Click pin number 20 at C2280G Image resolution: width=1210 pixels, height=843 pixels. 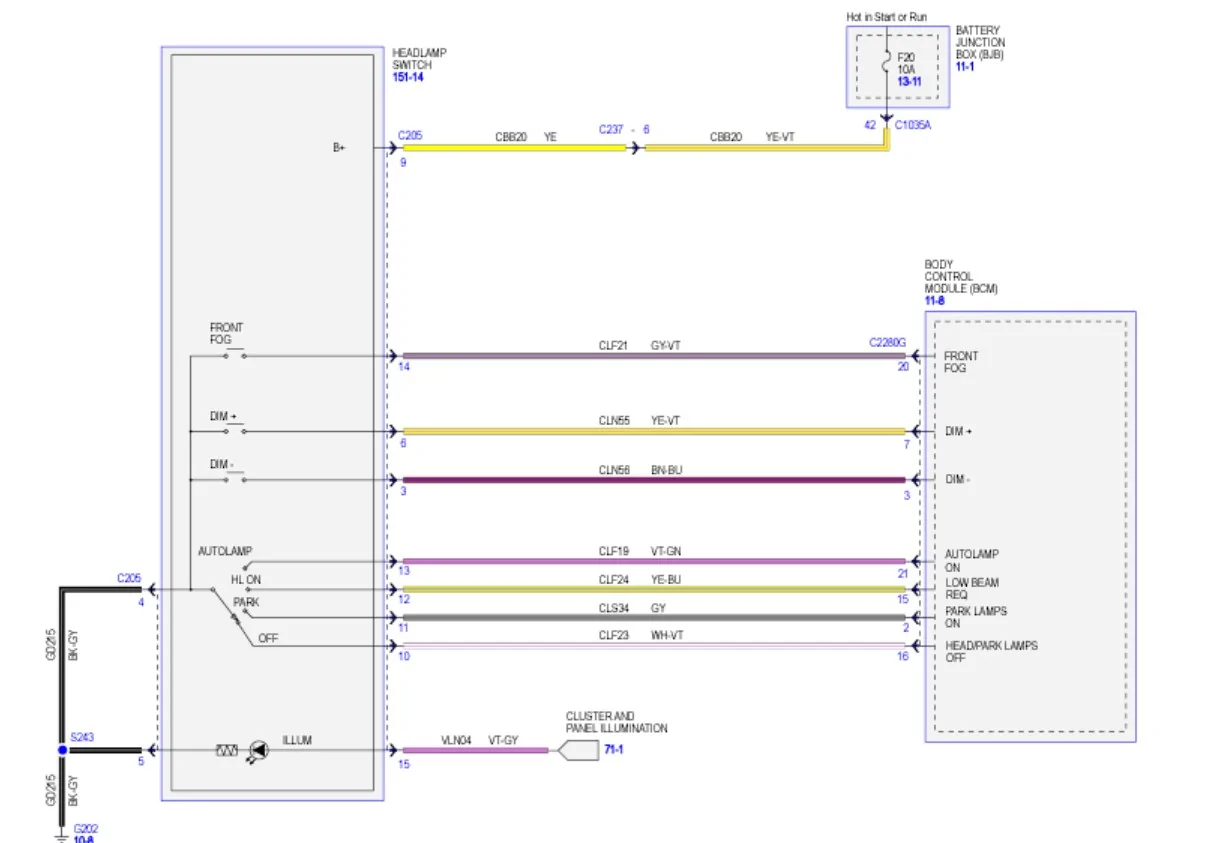point(903,367)
